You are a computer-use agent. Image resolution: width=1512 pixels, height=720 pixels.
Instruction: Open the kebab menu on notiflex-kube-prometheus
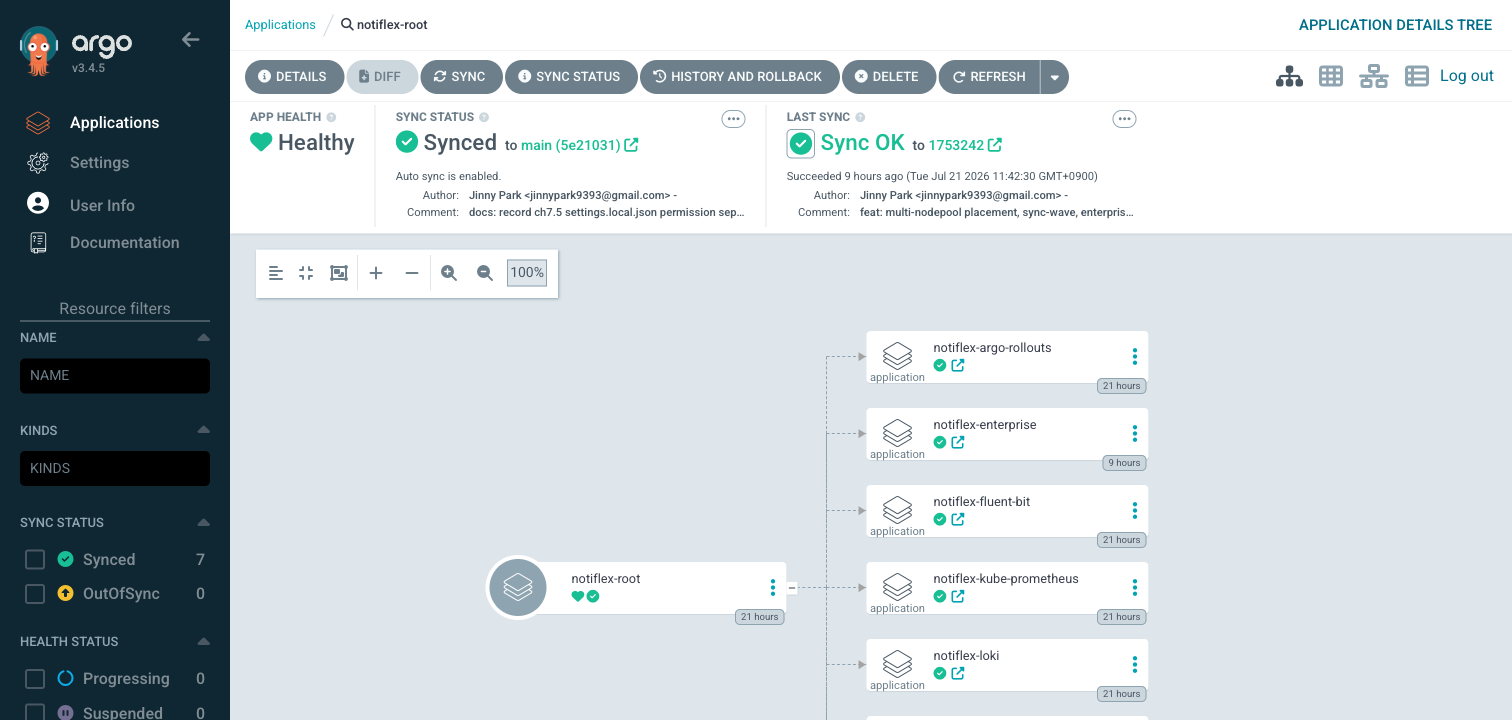point(1135,587)
